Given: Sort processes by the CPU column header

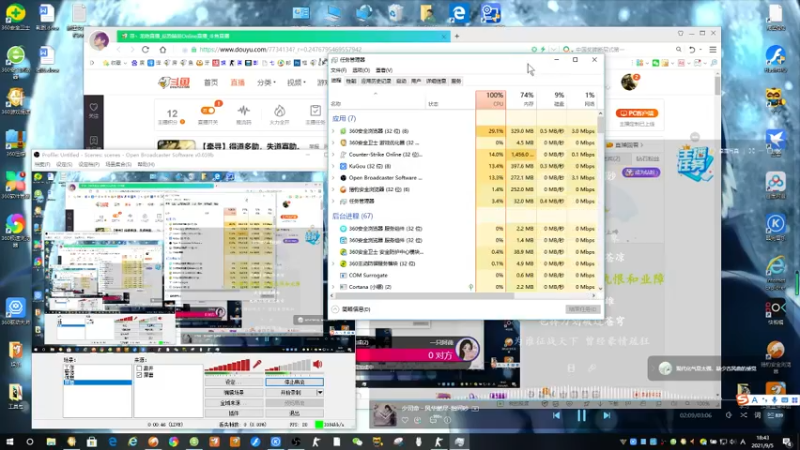Looking at the screenshot, I should [491, 99].
